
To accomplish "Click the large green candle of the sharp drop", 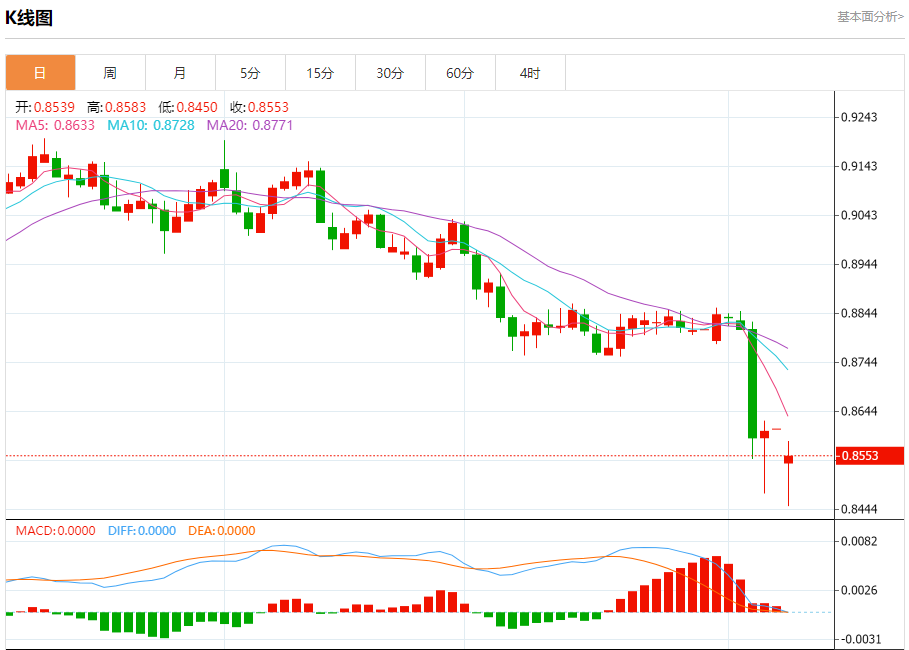I will point(752,383).
